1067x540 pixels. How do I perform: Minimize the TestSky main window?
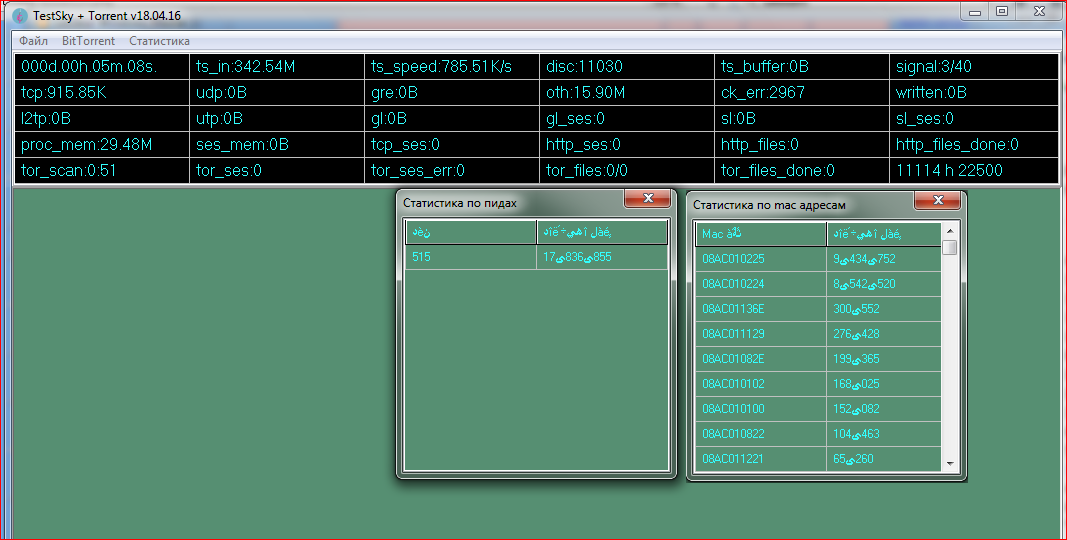click(979, 12)
